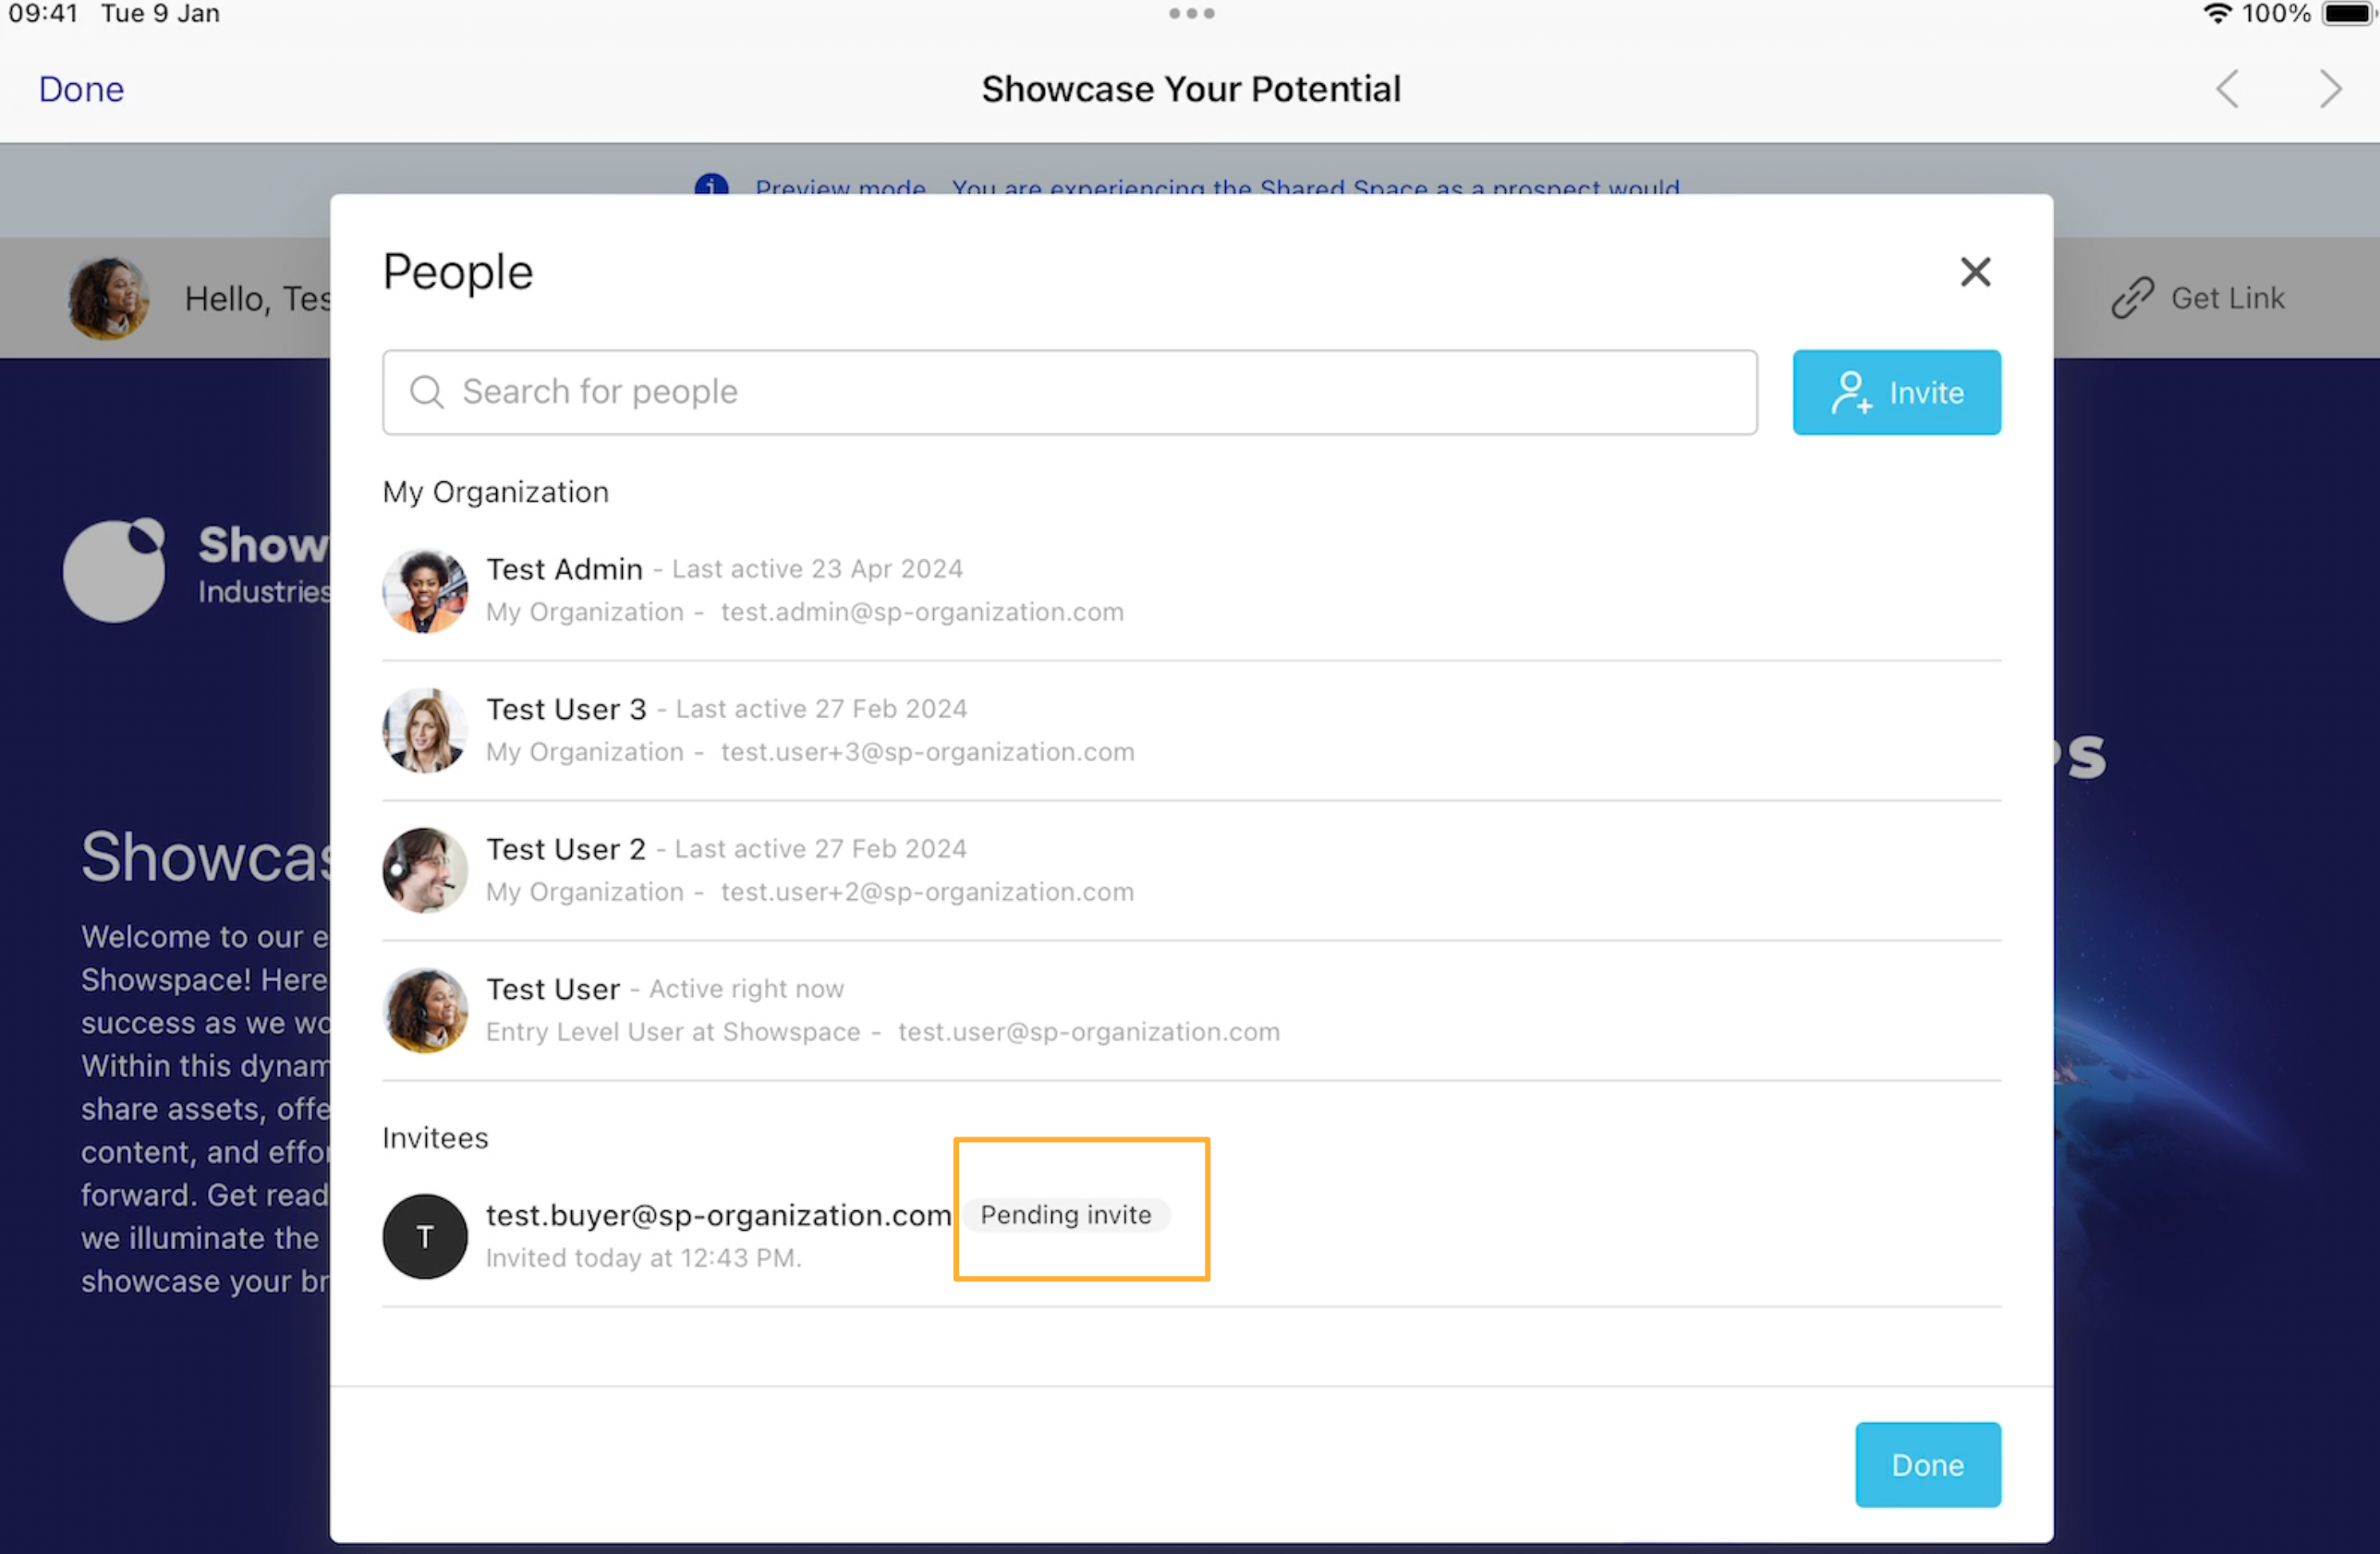Click the Invite button
The width and height of the screenshot is (2380, 1554).
tap(1896, 392)
